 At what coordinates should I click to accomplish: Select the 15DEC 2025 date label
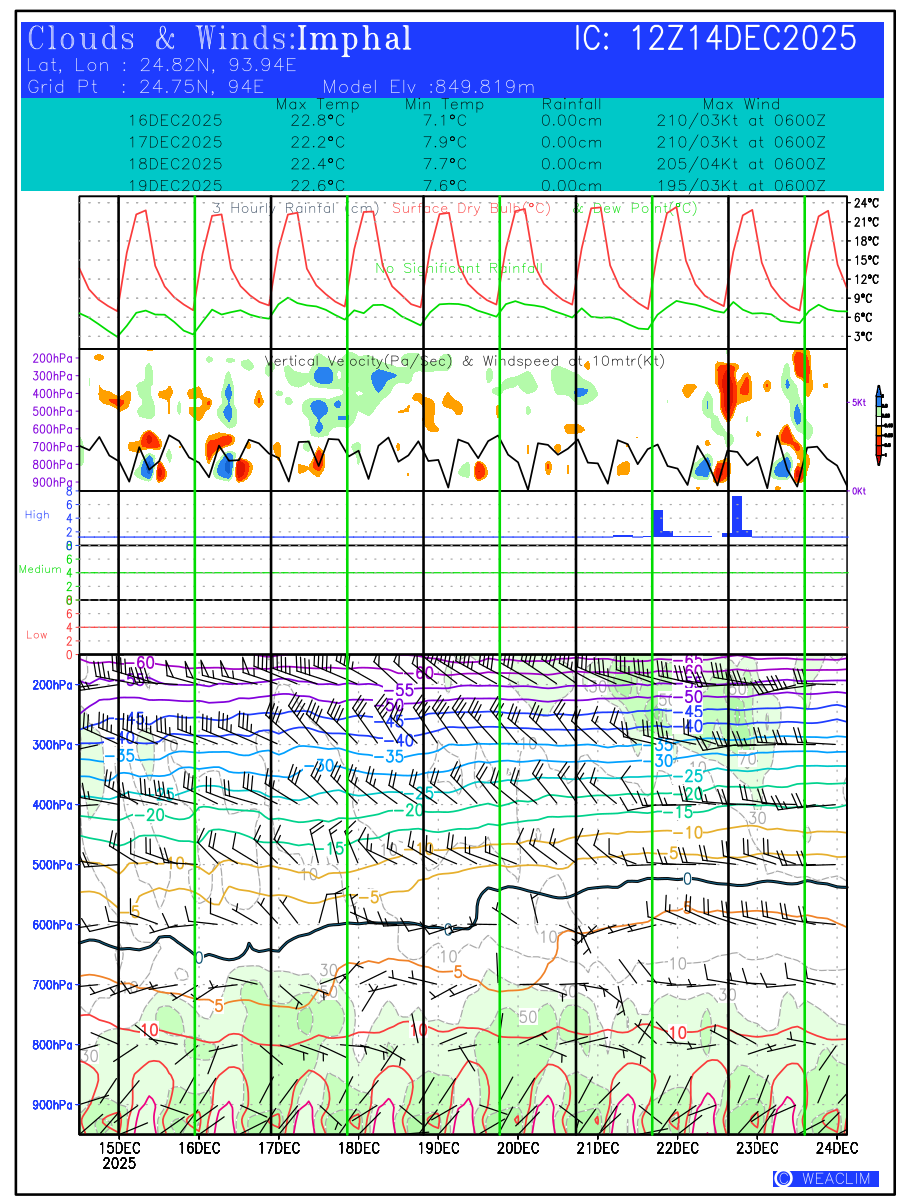click(118, 1155)
